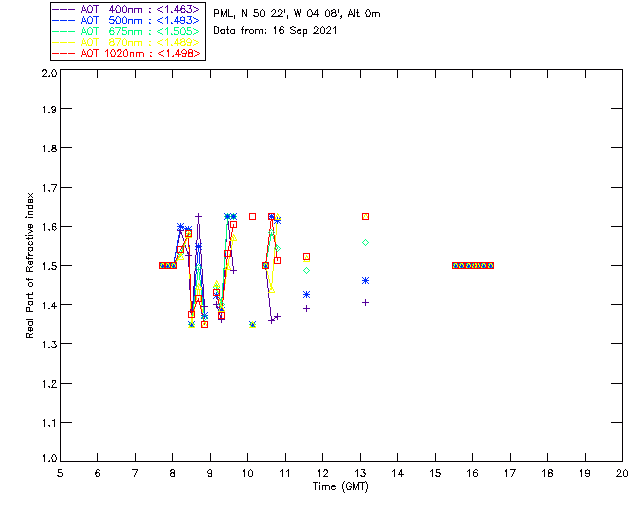Click the x-axis tick label '17'
The height and width of the screenshot is (512, 640).
tap(510, 473)
